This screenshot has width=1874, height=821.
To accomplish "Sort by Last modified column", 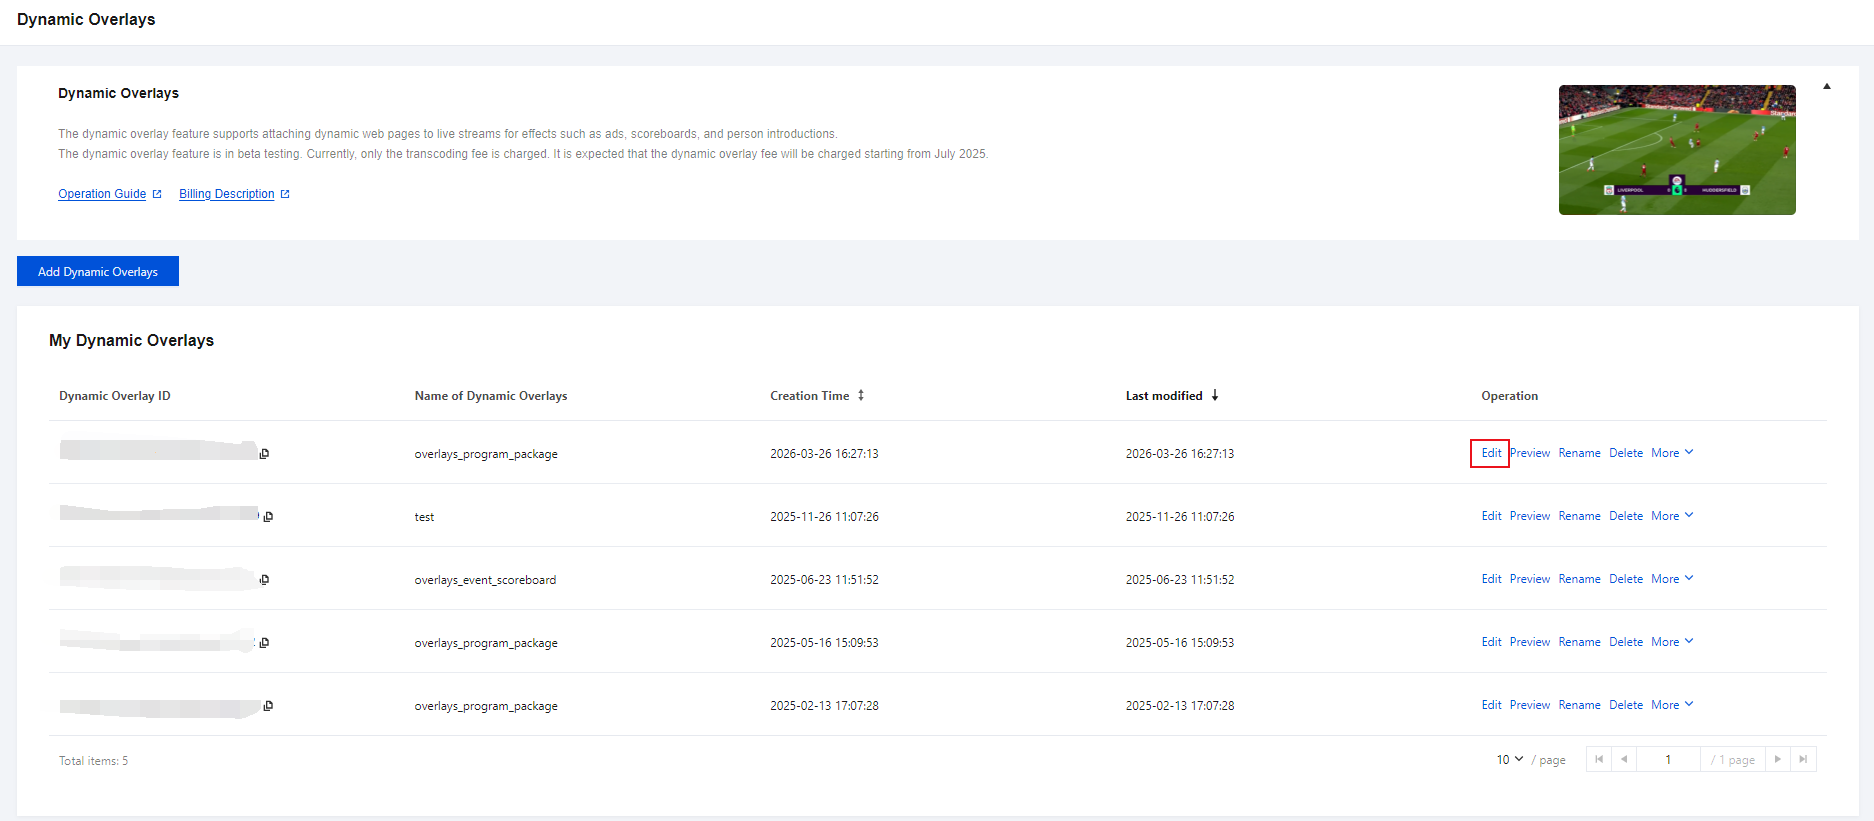I will (1215, 396).
